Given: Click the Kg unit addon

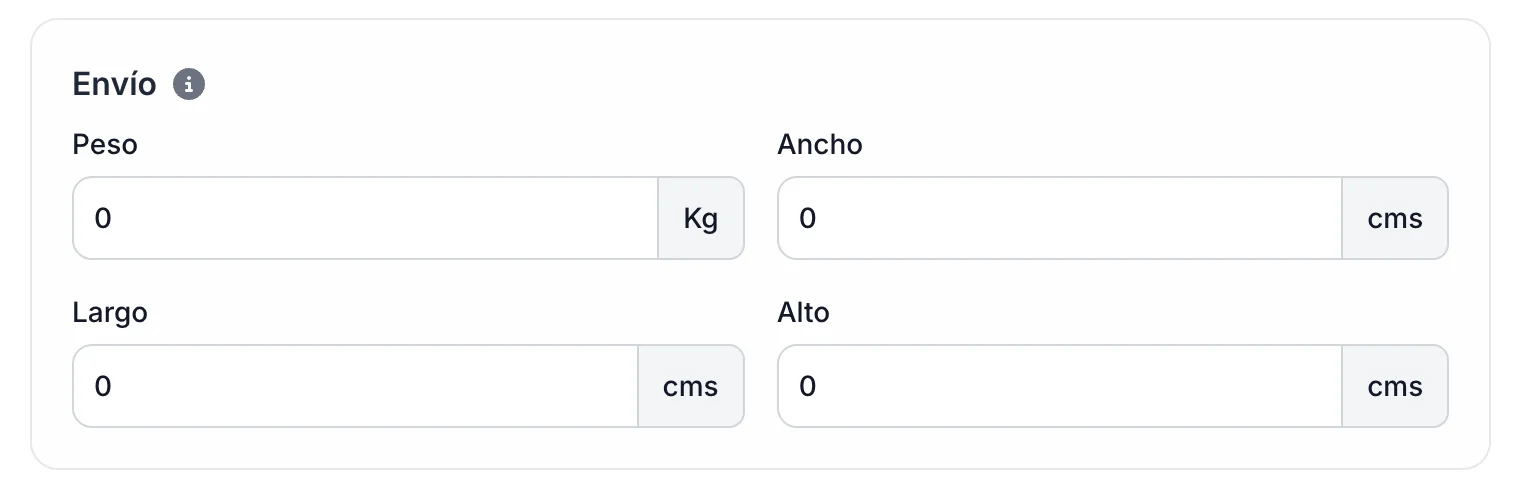Looking at the screenshot, I should [x=701, y=218].
